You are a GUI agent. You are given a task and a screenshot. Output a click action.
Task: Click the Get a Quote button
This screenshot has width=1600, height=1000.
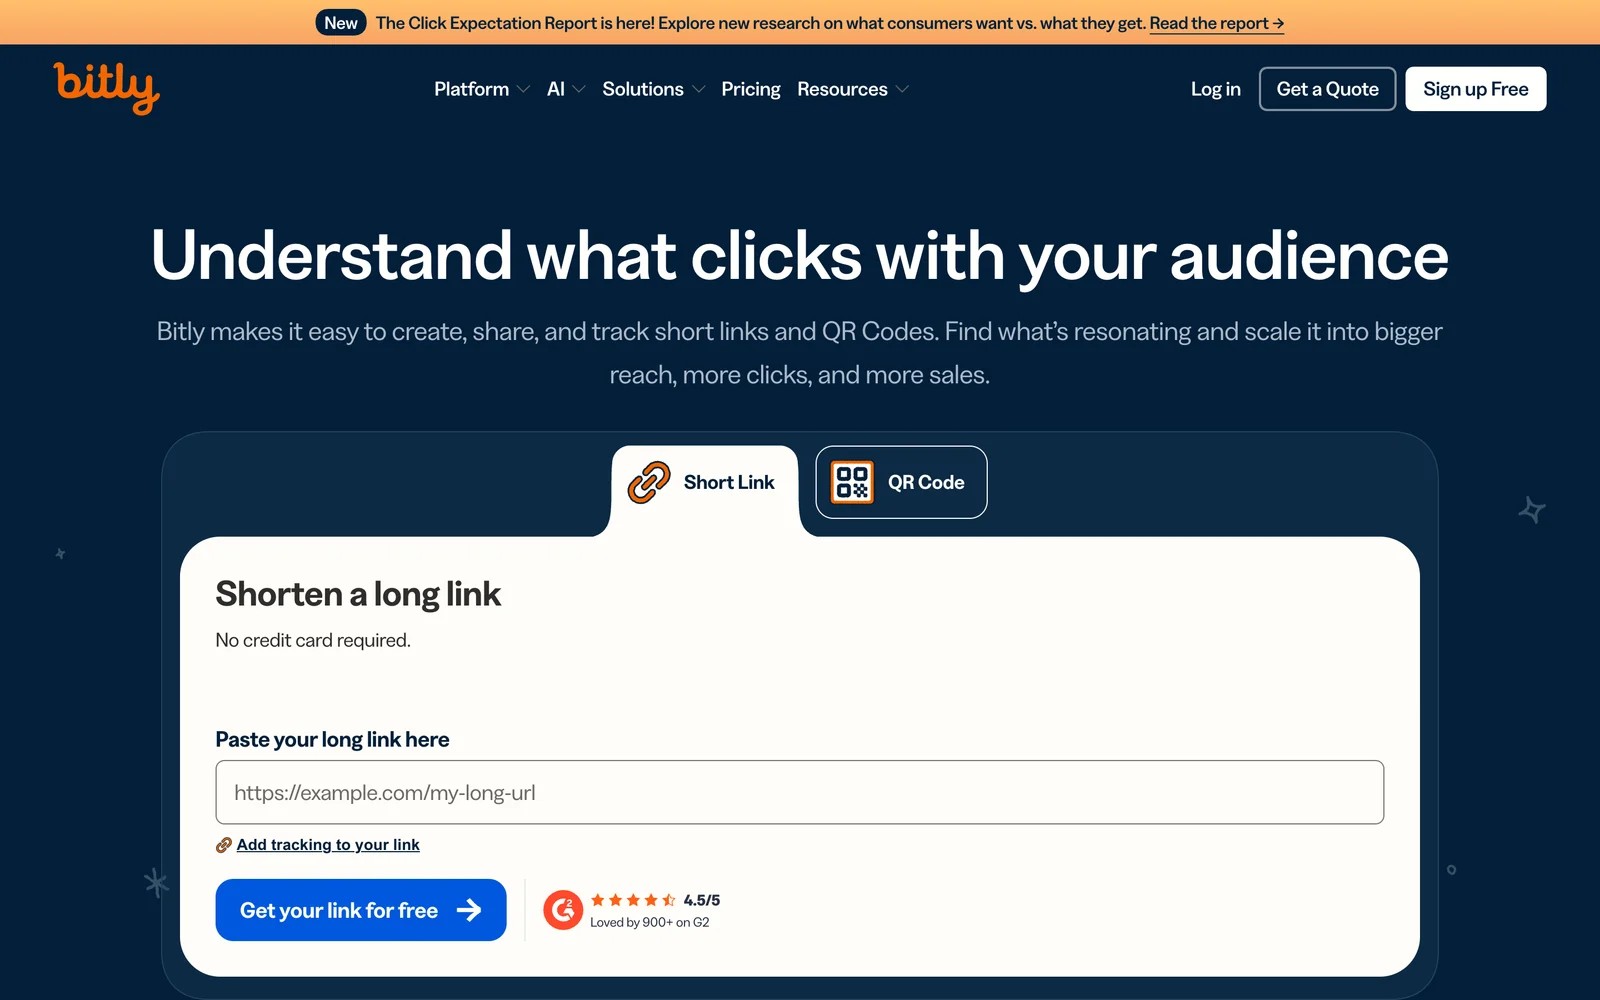click(x=1327, y=89)
